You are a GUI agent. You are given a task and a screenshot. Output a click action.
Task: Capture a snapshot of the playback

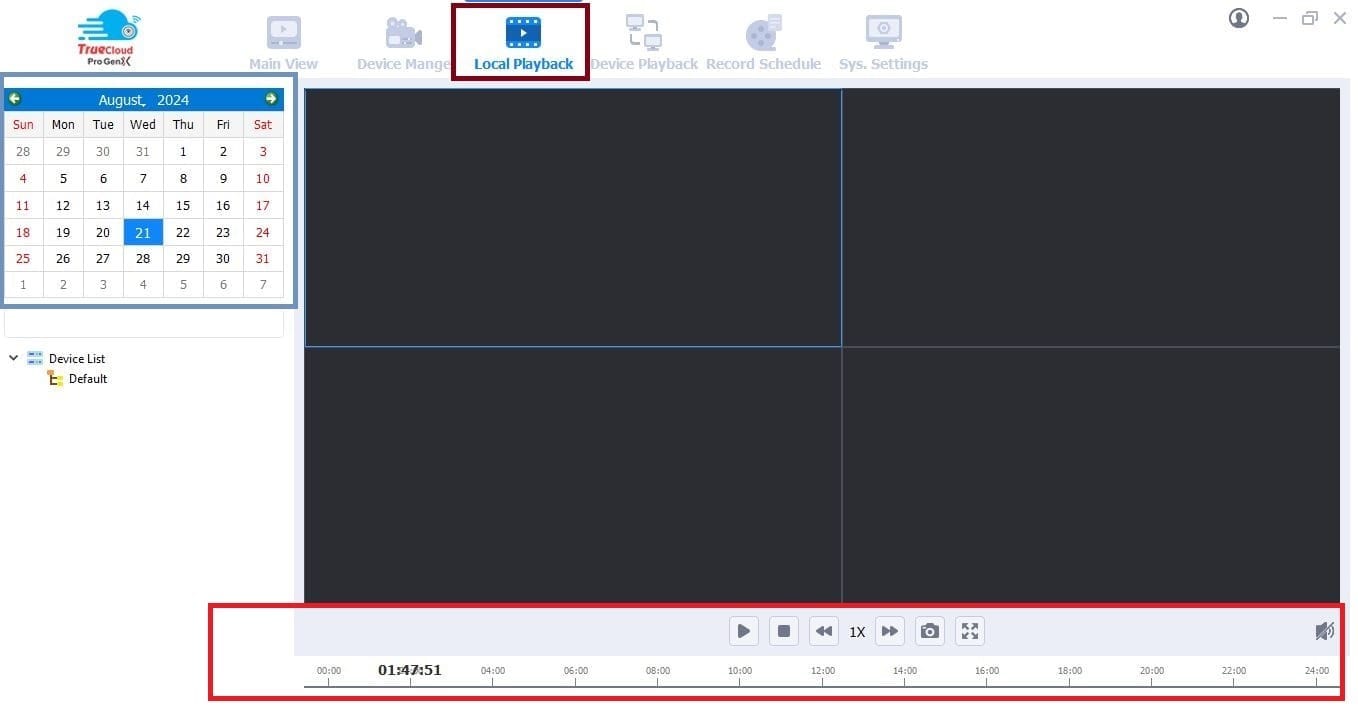coord(929,631)
